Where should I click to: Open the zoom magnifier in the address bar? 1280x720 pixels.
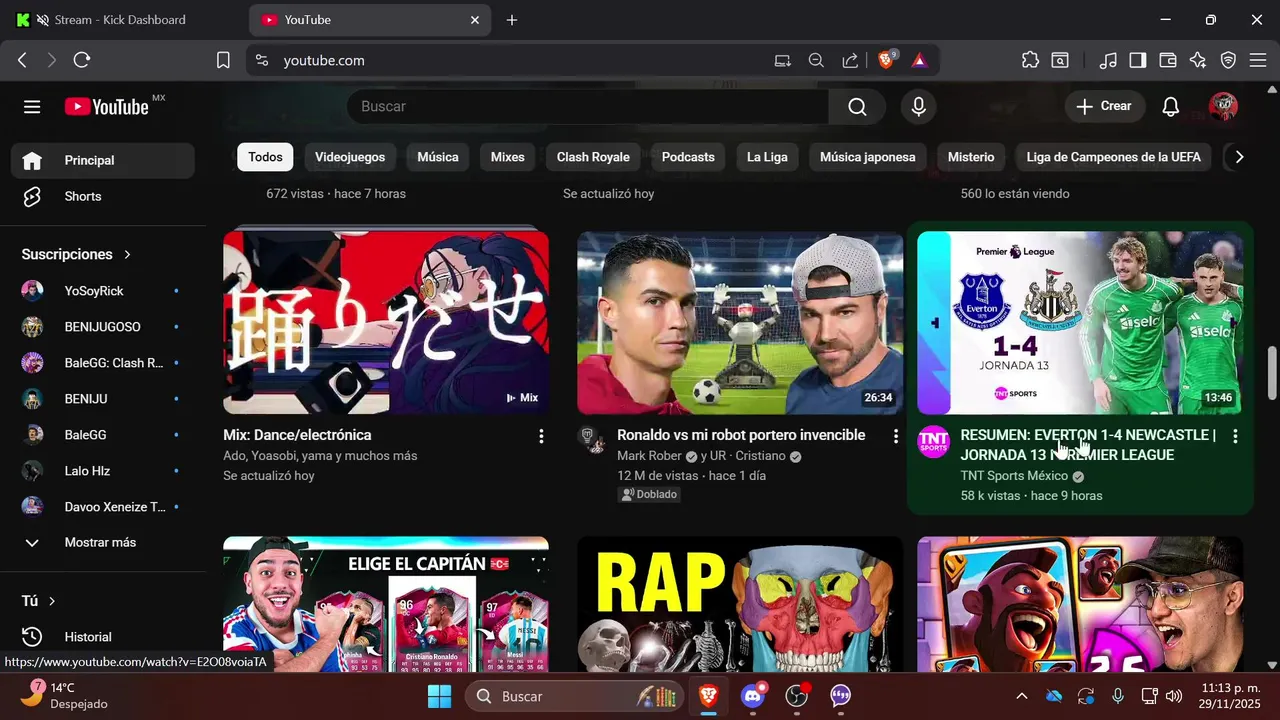click(x=816, y=60)
